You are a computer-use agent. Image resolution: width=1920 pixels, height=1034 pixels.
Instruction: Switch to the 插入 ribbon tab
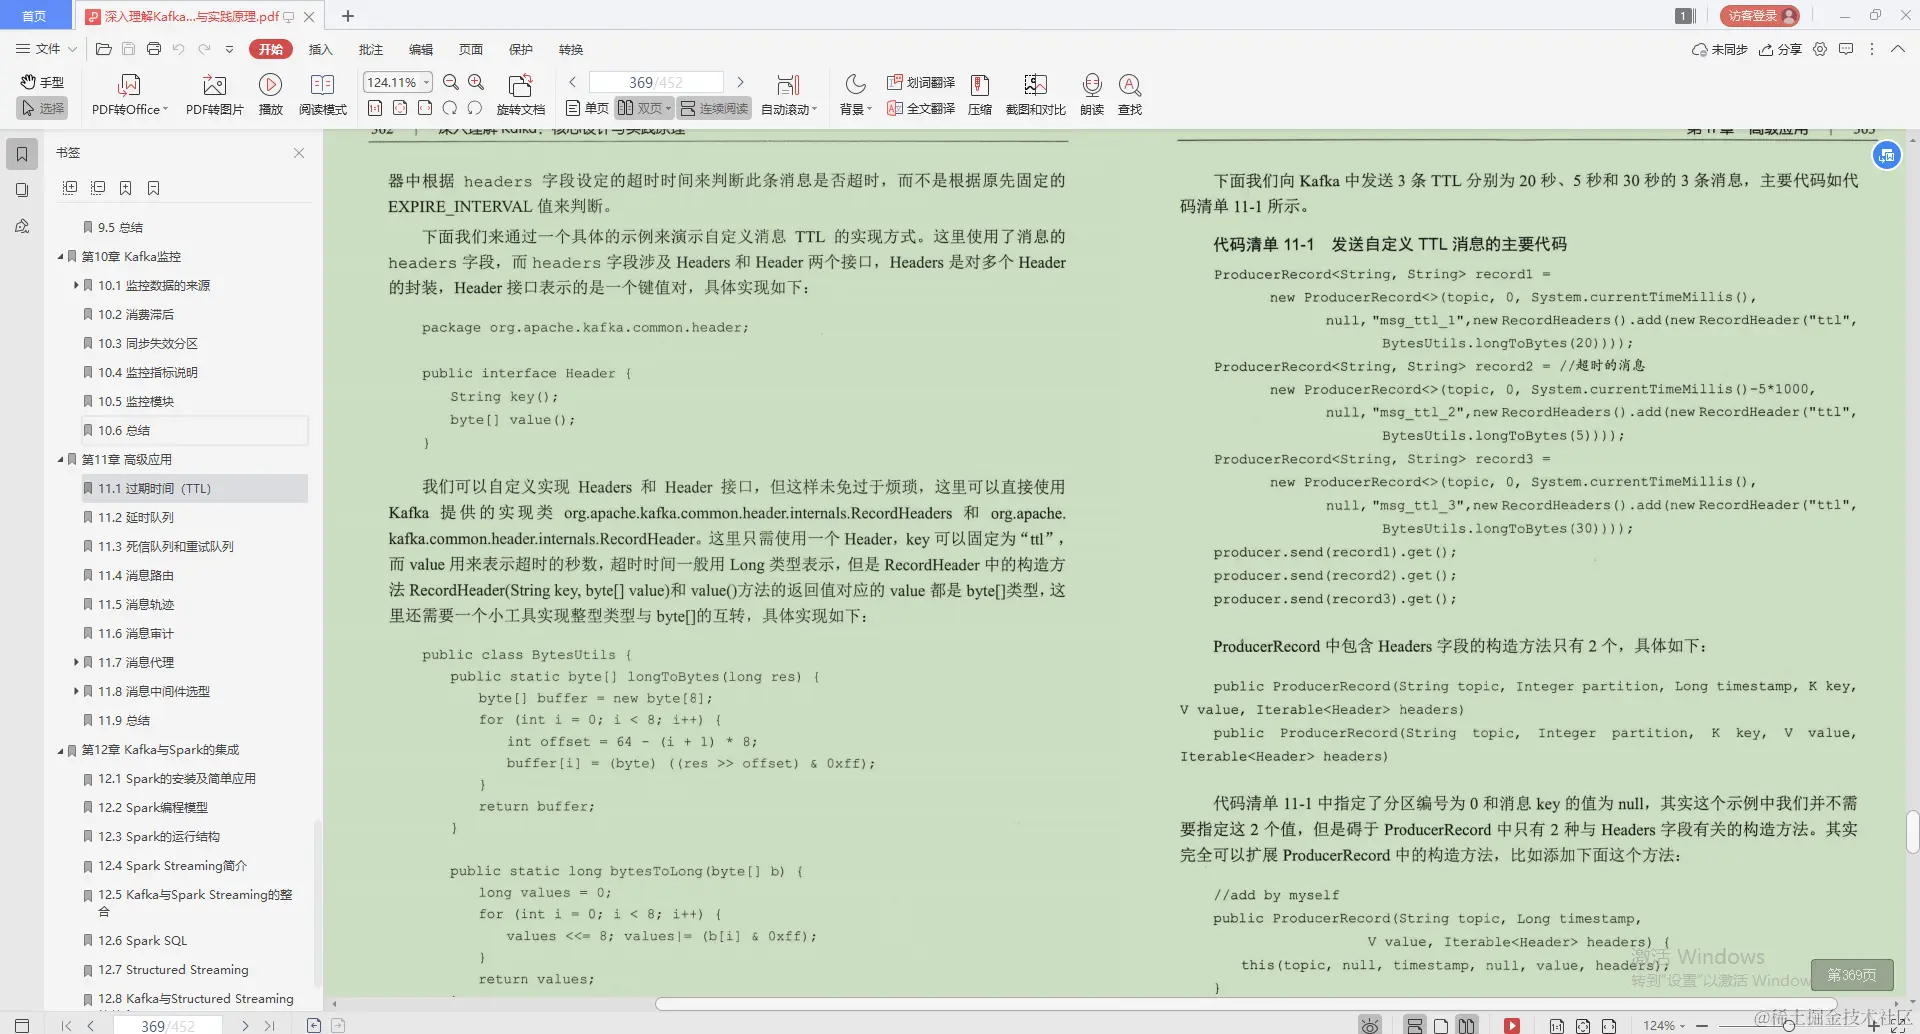pos(320,49)
